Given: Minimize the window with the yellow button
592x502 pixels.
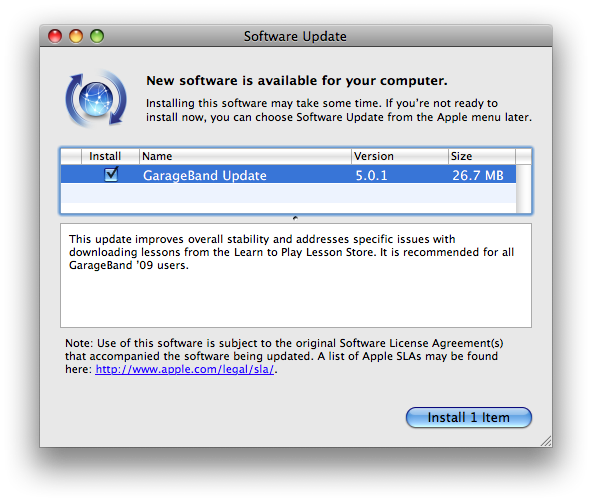Looking at the screenshot, I should [76, 36].
